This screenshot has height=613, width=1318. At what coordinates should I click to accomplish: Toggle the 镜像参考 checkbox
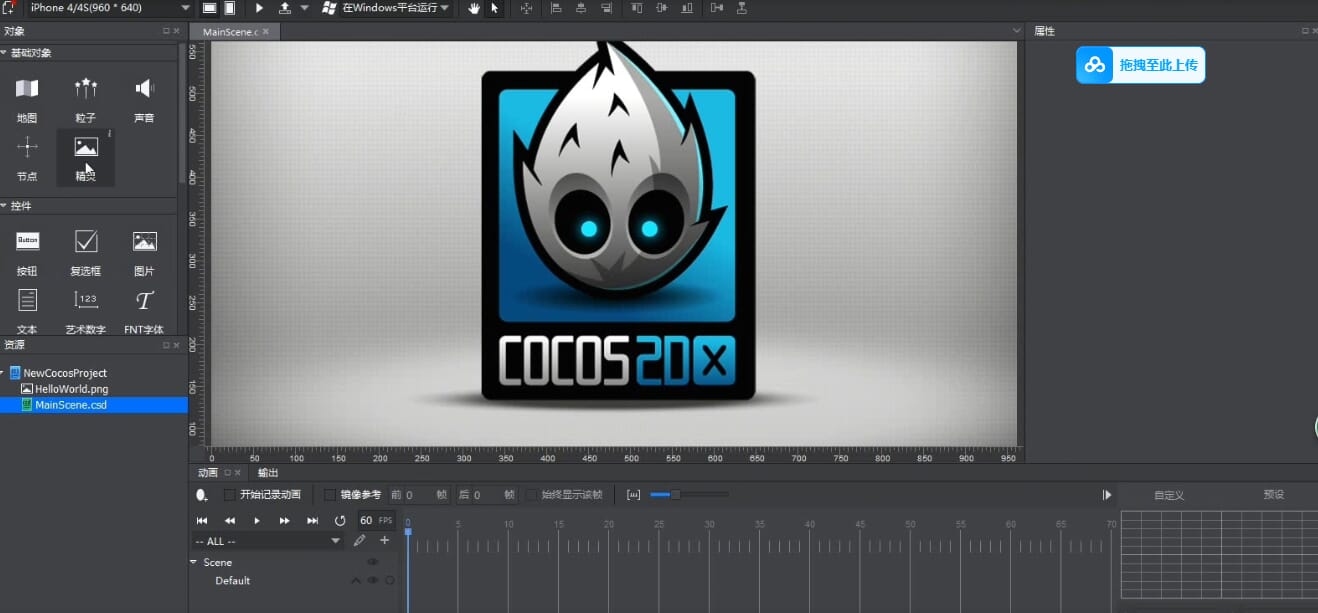[330, 495]
